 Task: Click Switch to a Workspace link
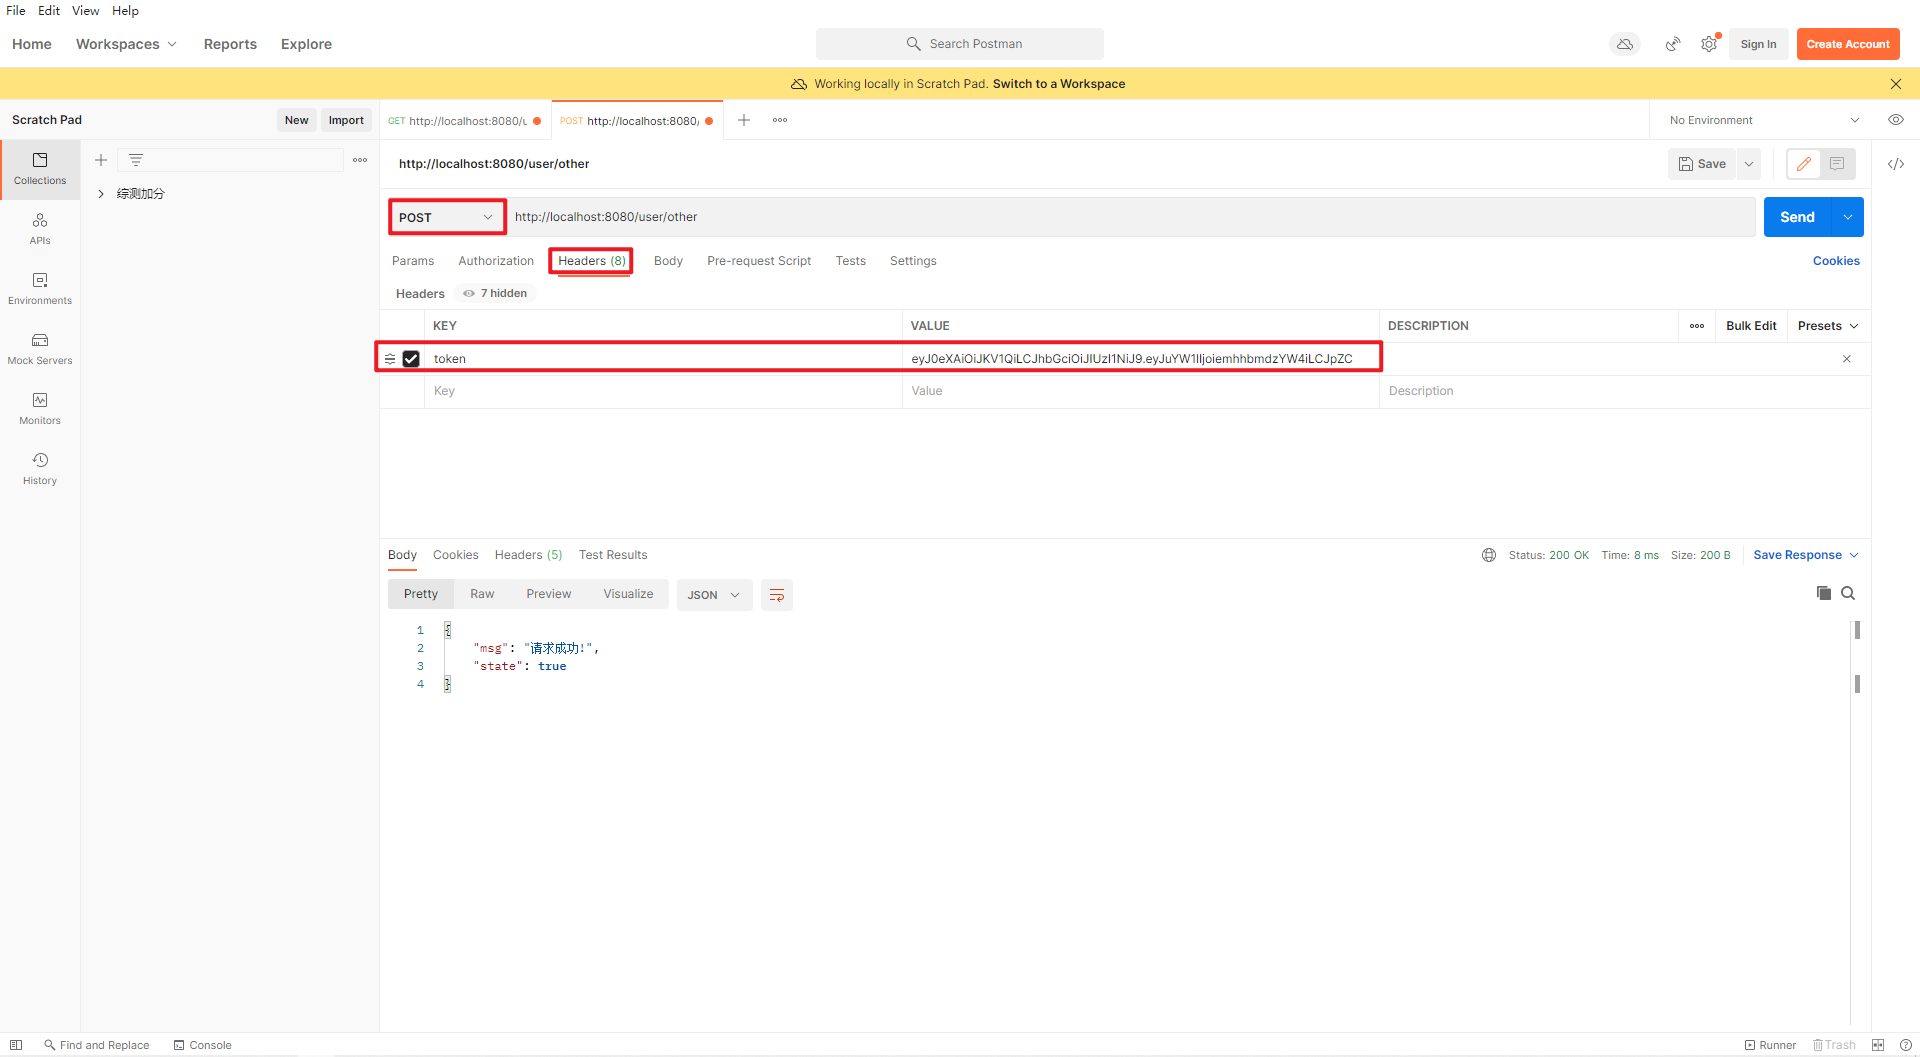[x=1059, y=84]
